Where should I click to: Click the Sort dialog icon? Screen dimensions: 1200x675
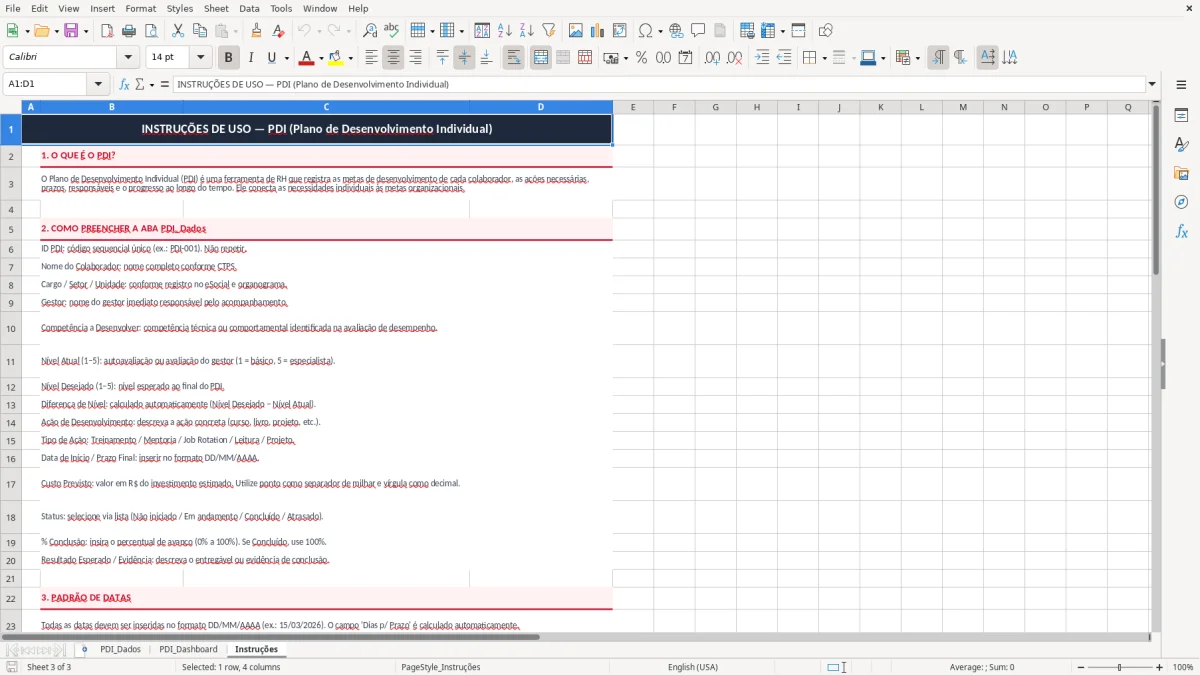click(482, 31)
